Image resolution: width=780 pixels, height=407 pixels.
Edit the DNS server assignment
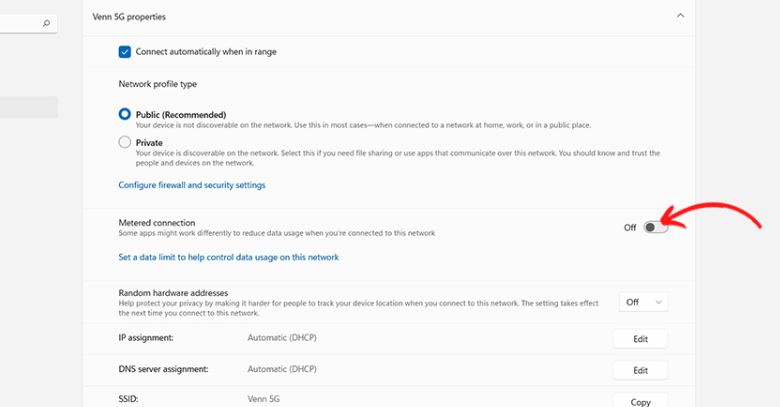click(x=640, y=370)
